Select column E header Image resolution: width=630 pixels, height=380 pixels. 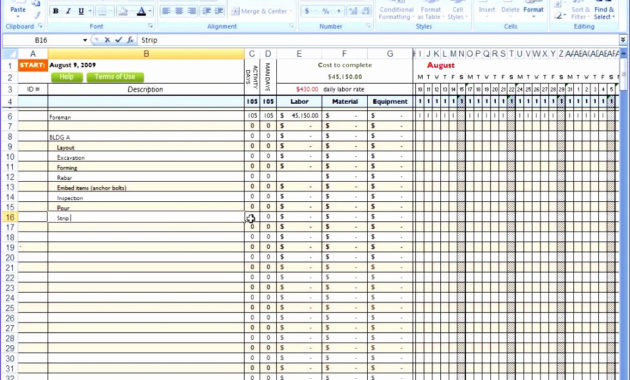299,54
